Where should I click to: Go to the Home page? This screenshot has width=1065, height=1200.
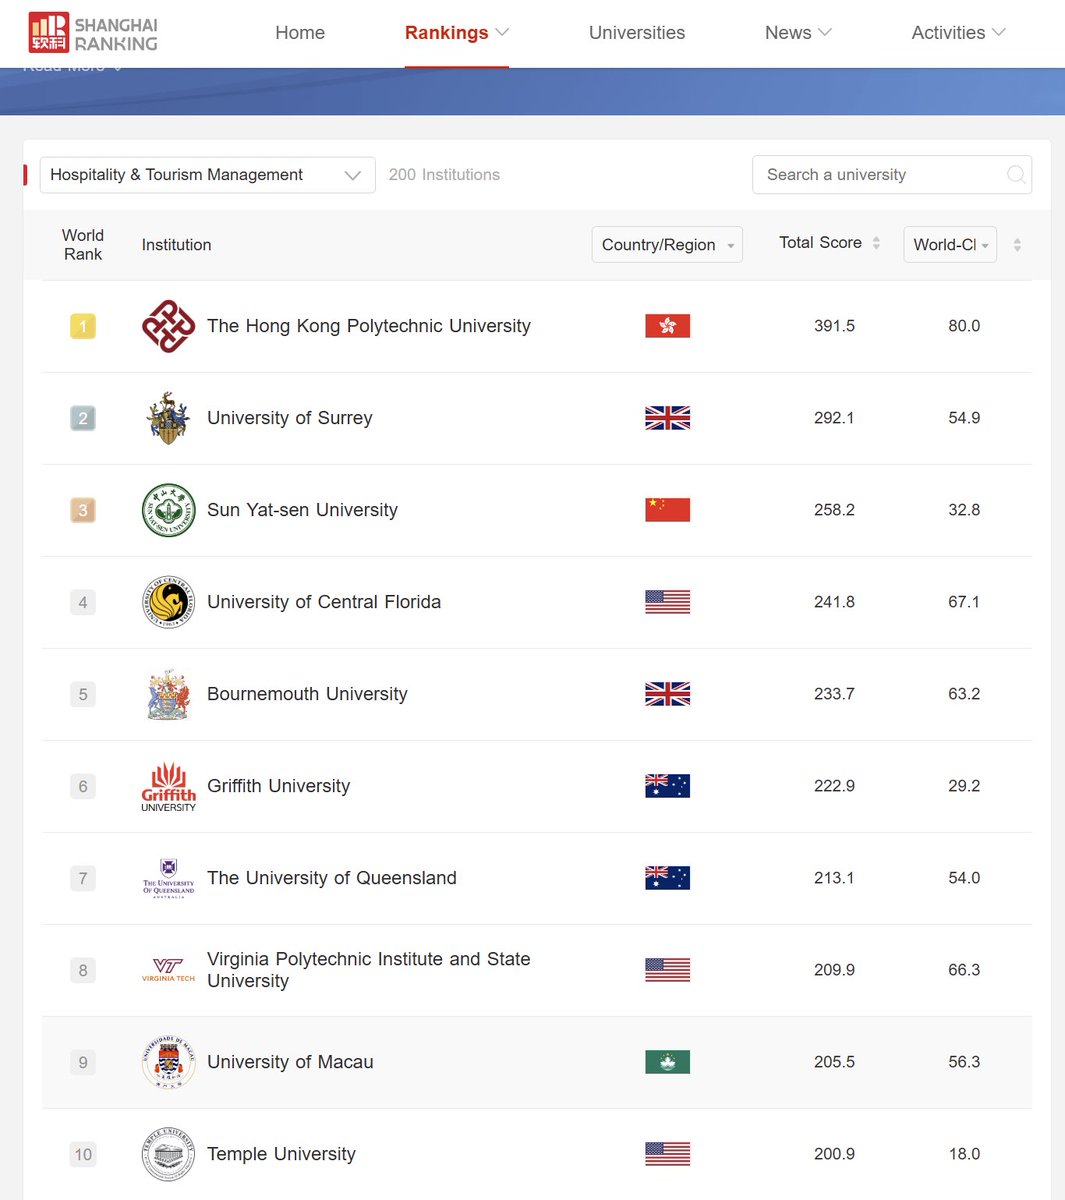click(x=300, y=33)
